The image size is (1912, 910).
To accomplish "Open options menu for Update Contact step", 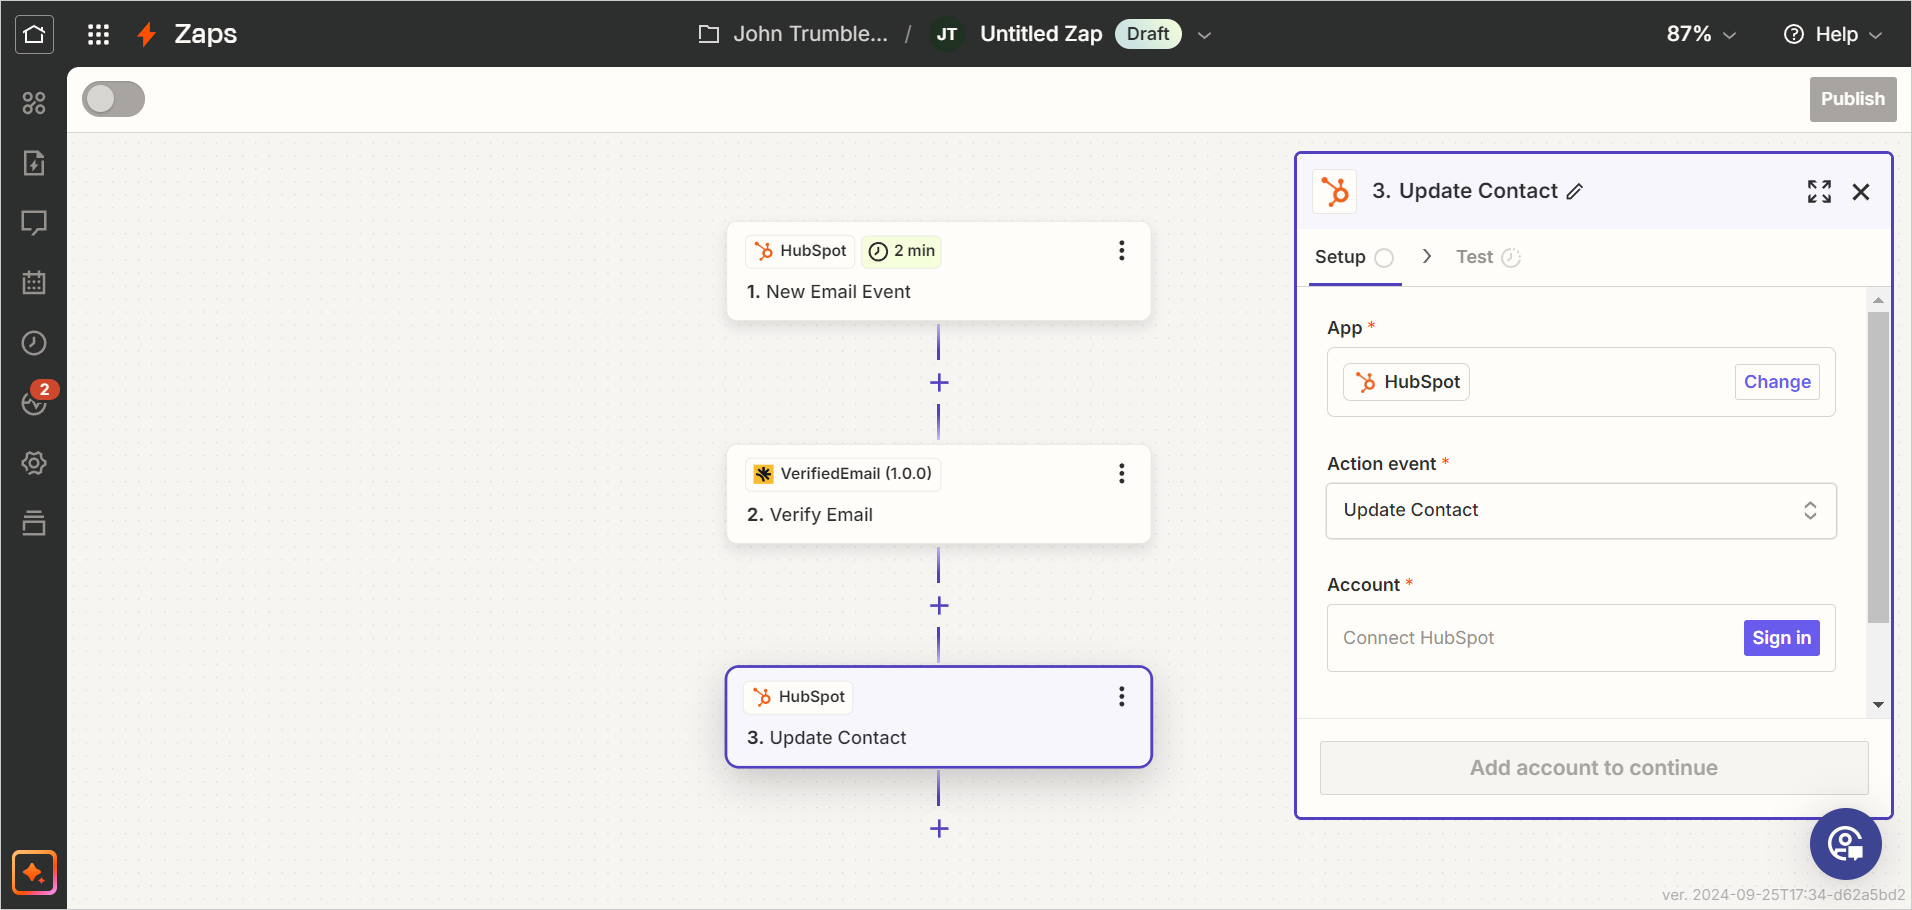I will (1122, 697).
